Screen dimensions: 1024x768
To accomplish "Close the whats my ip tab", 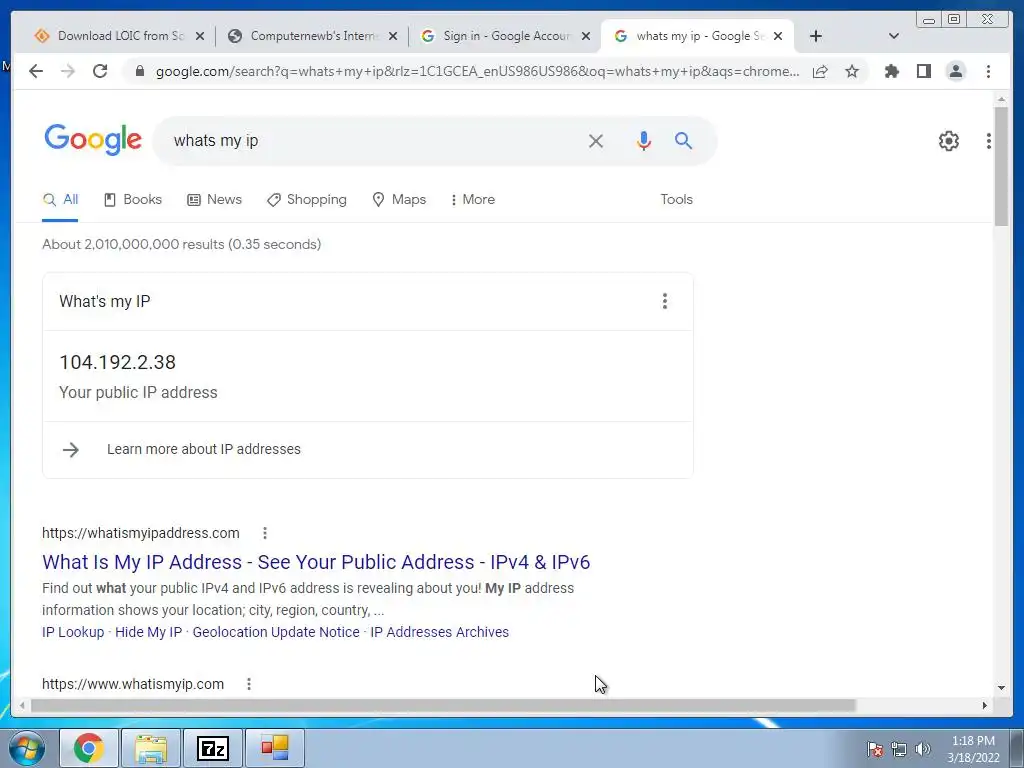I will [x=778, y=36].
